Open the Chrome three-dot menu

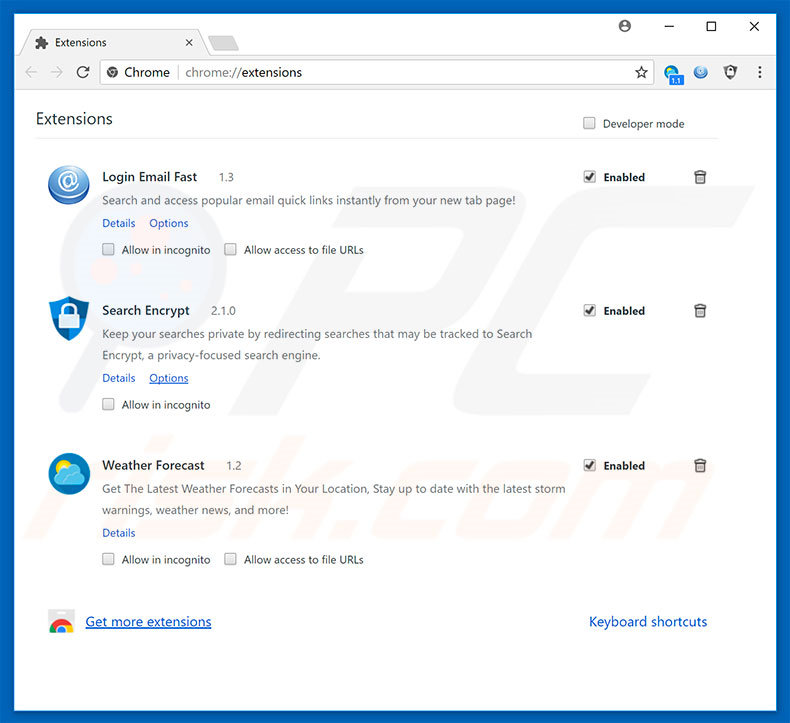[759, 73]
